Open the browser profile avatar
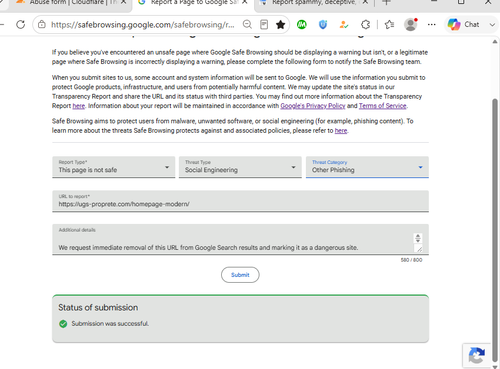This screenshot has height=369, width=500. 411,25
